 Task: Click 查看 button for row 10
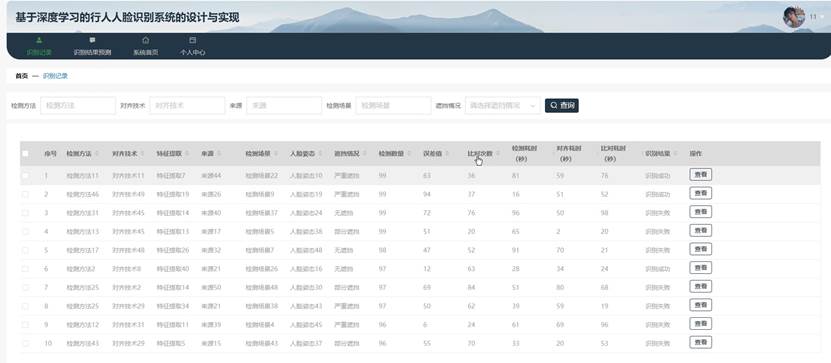click(701, 342)
